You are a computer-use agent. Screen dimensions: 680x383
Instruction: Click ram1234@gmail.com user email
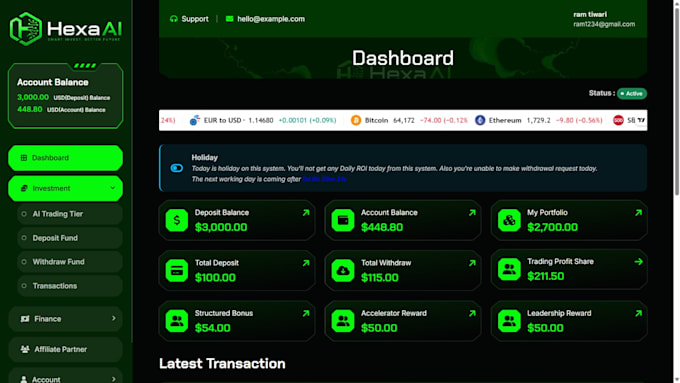604,24
